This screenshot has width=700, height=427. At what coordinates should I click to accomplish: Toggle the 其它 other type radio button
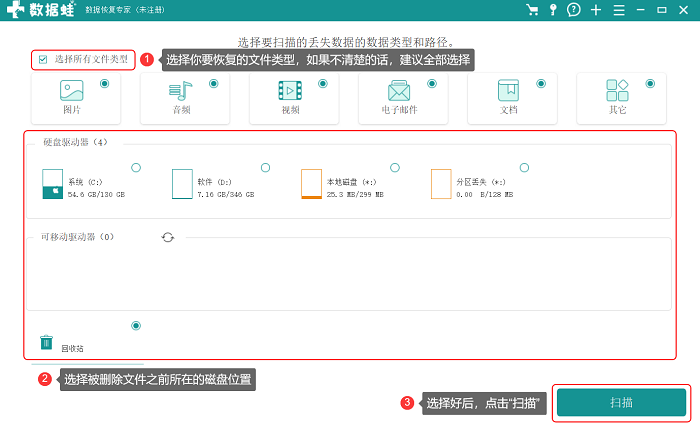[650, 84]
